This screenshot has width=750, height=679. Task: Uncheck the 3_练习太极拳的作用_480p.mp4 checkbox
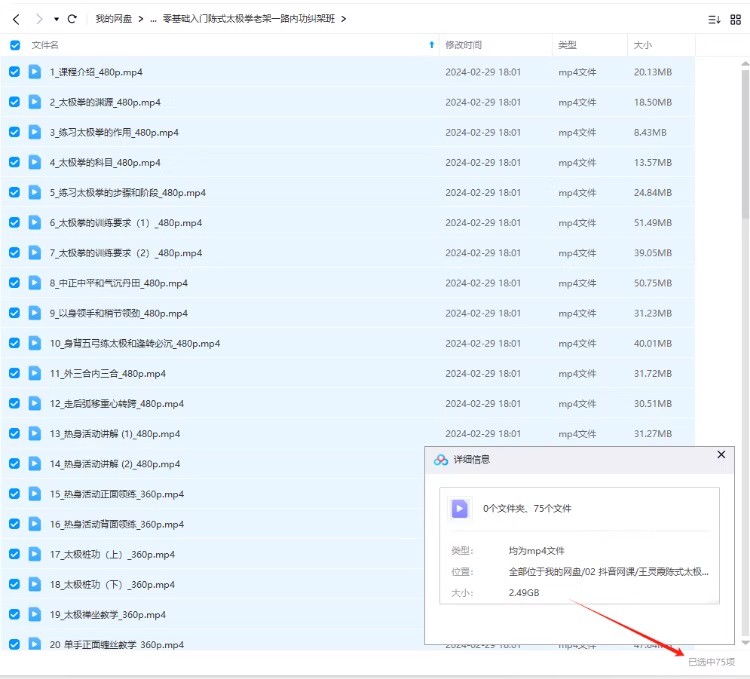point(14,132)
